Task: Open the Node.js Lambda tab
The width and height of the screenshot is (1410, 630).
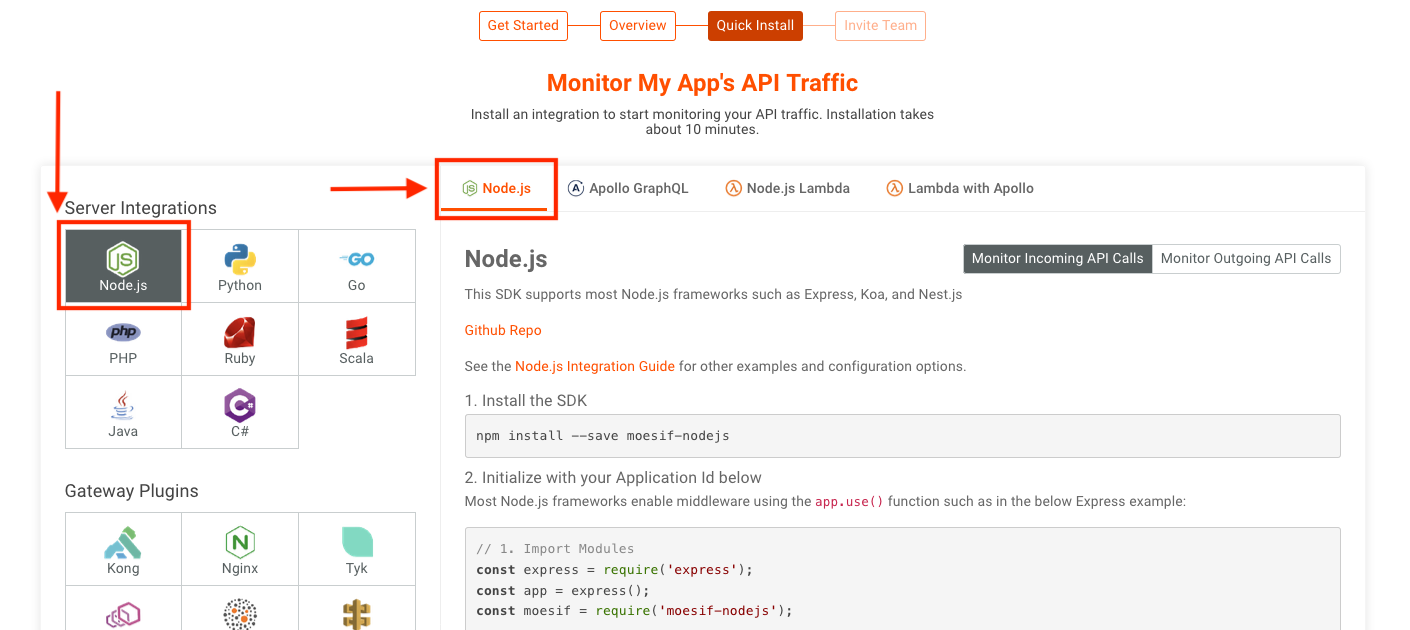Action: 787,187
